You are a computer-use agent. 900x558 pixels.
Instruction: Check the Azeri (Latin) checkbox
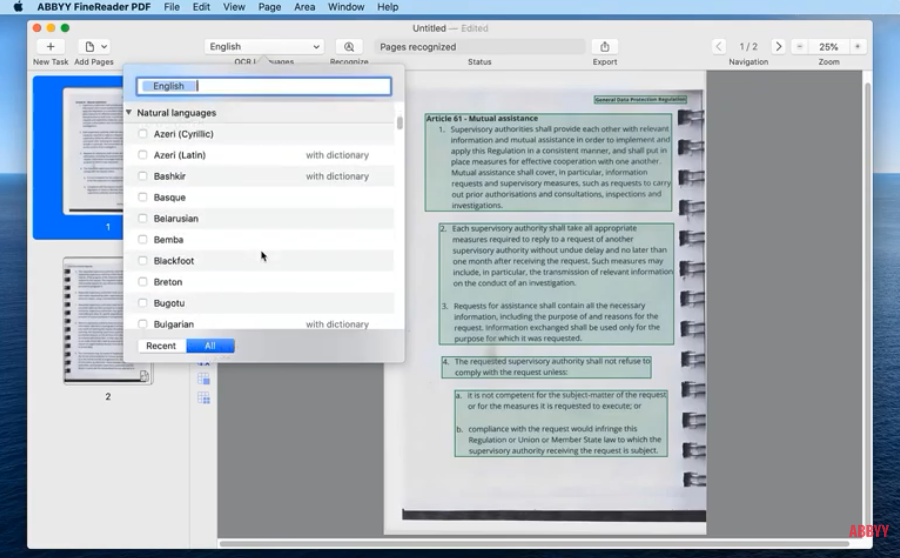pos(142,155)
